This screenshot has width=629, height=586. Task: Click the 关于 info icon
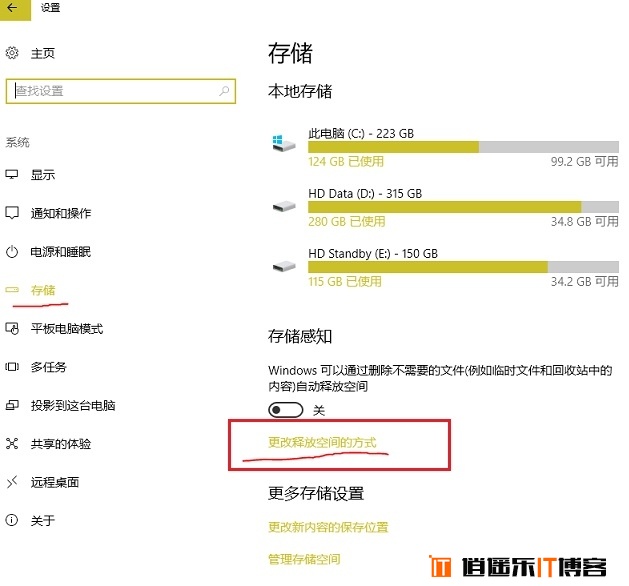12,521
